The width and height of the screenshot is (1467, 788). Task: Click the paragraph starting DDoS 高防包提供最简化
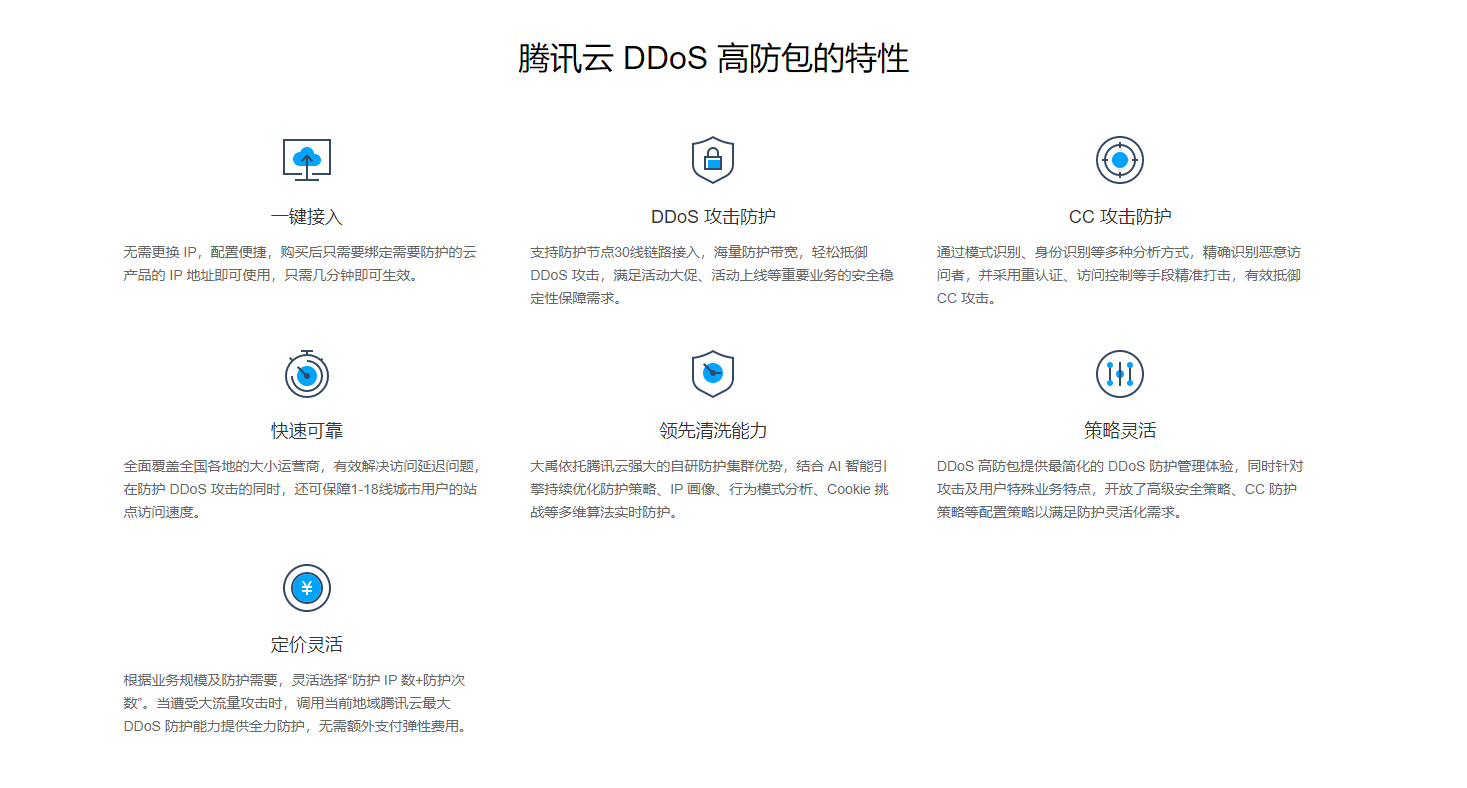click(1120, 489)
